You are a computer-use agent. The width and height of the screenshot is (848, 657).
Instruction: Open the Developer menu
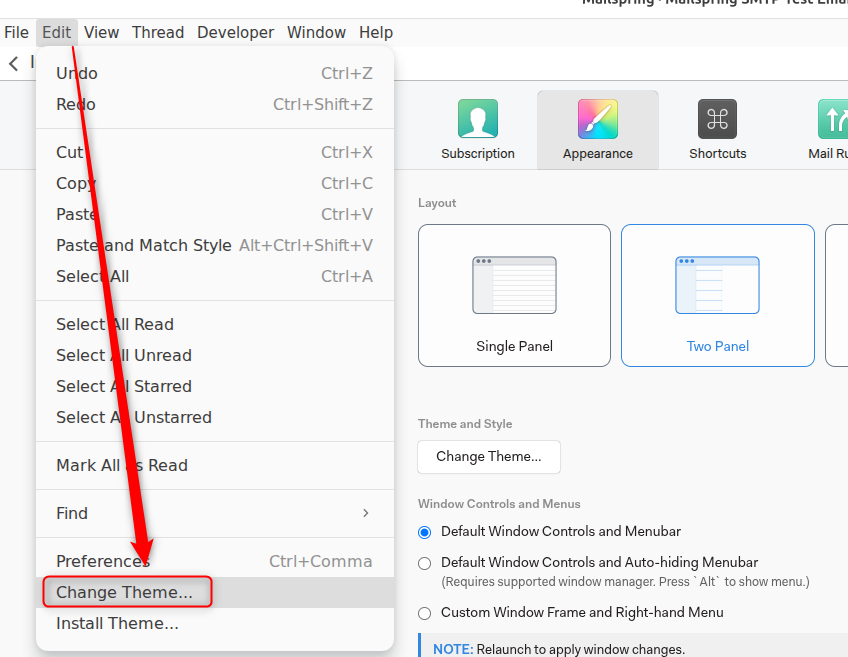235,32
